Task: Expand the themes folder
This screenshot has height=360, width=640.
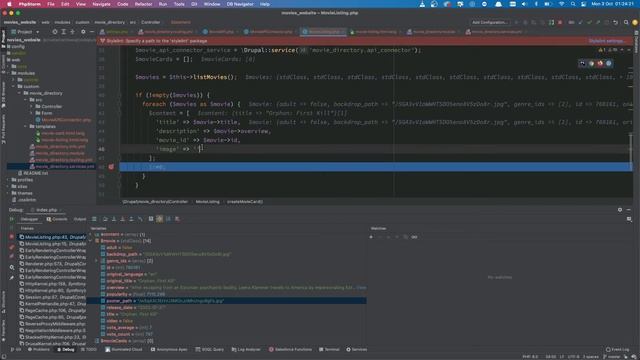Action: click(8, 193)
